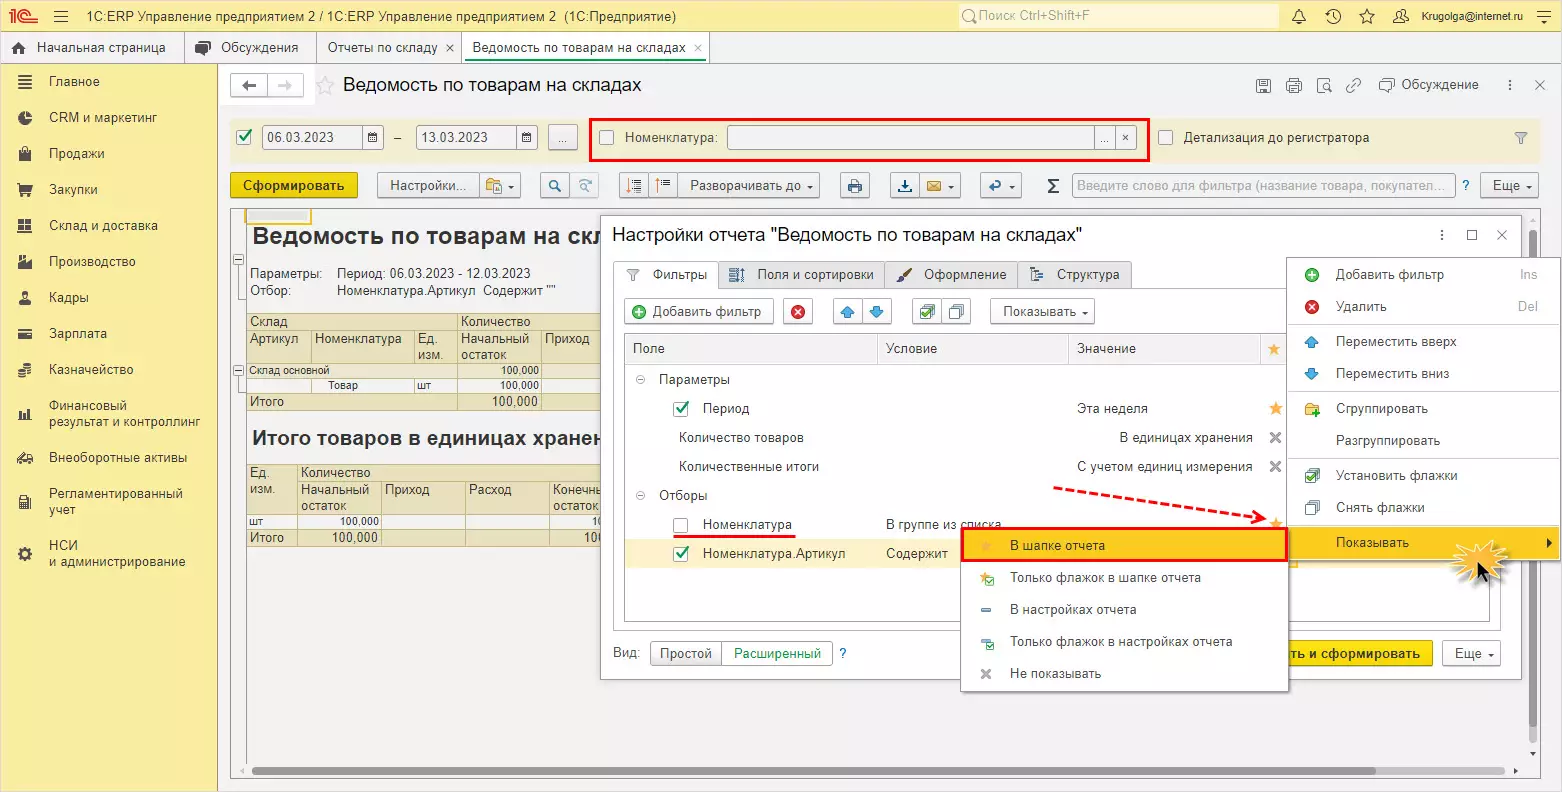Image resolution: width=1562 pixels, height=792 pixels.
Task: Enable the Номенклатура checkbox in header
Action: point(607,138)
